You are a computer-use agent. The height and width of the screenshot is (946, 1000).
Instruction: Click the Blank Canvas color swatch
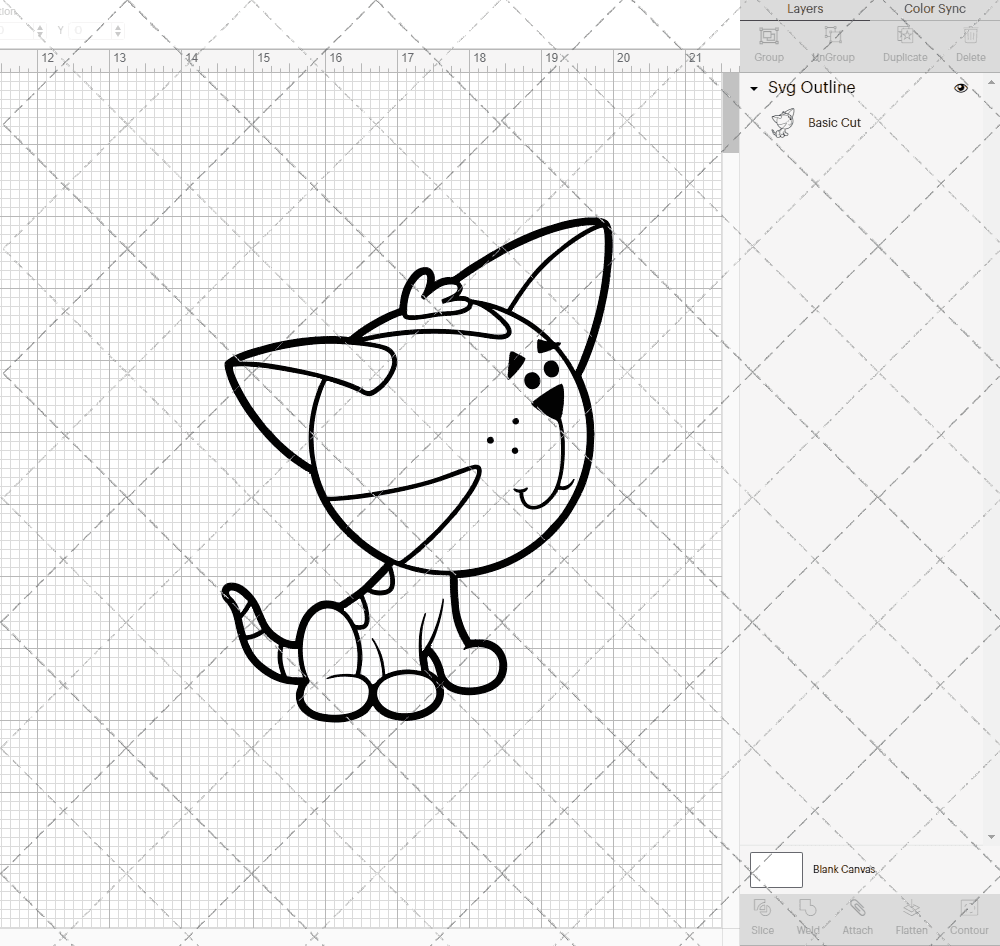pyautogui.click(x=775, y=869)
